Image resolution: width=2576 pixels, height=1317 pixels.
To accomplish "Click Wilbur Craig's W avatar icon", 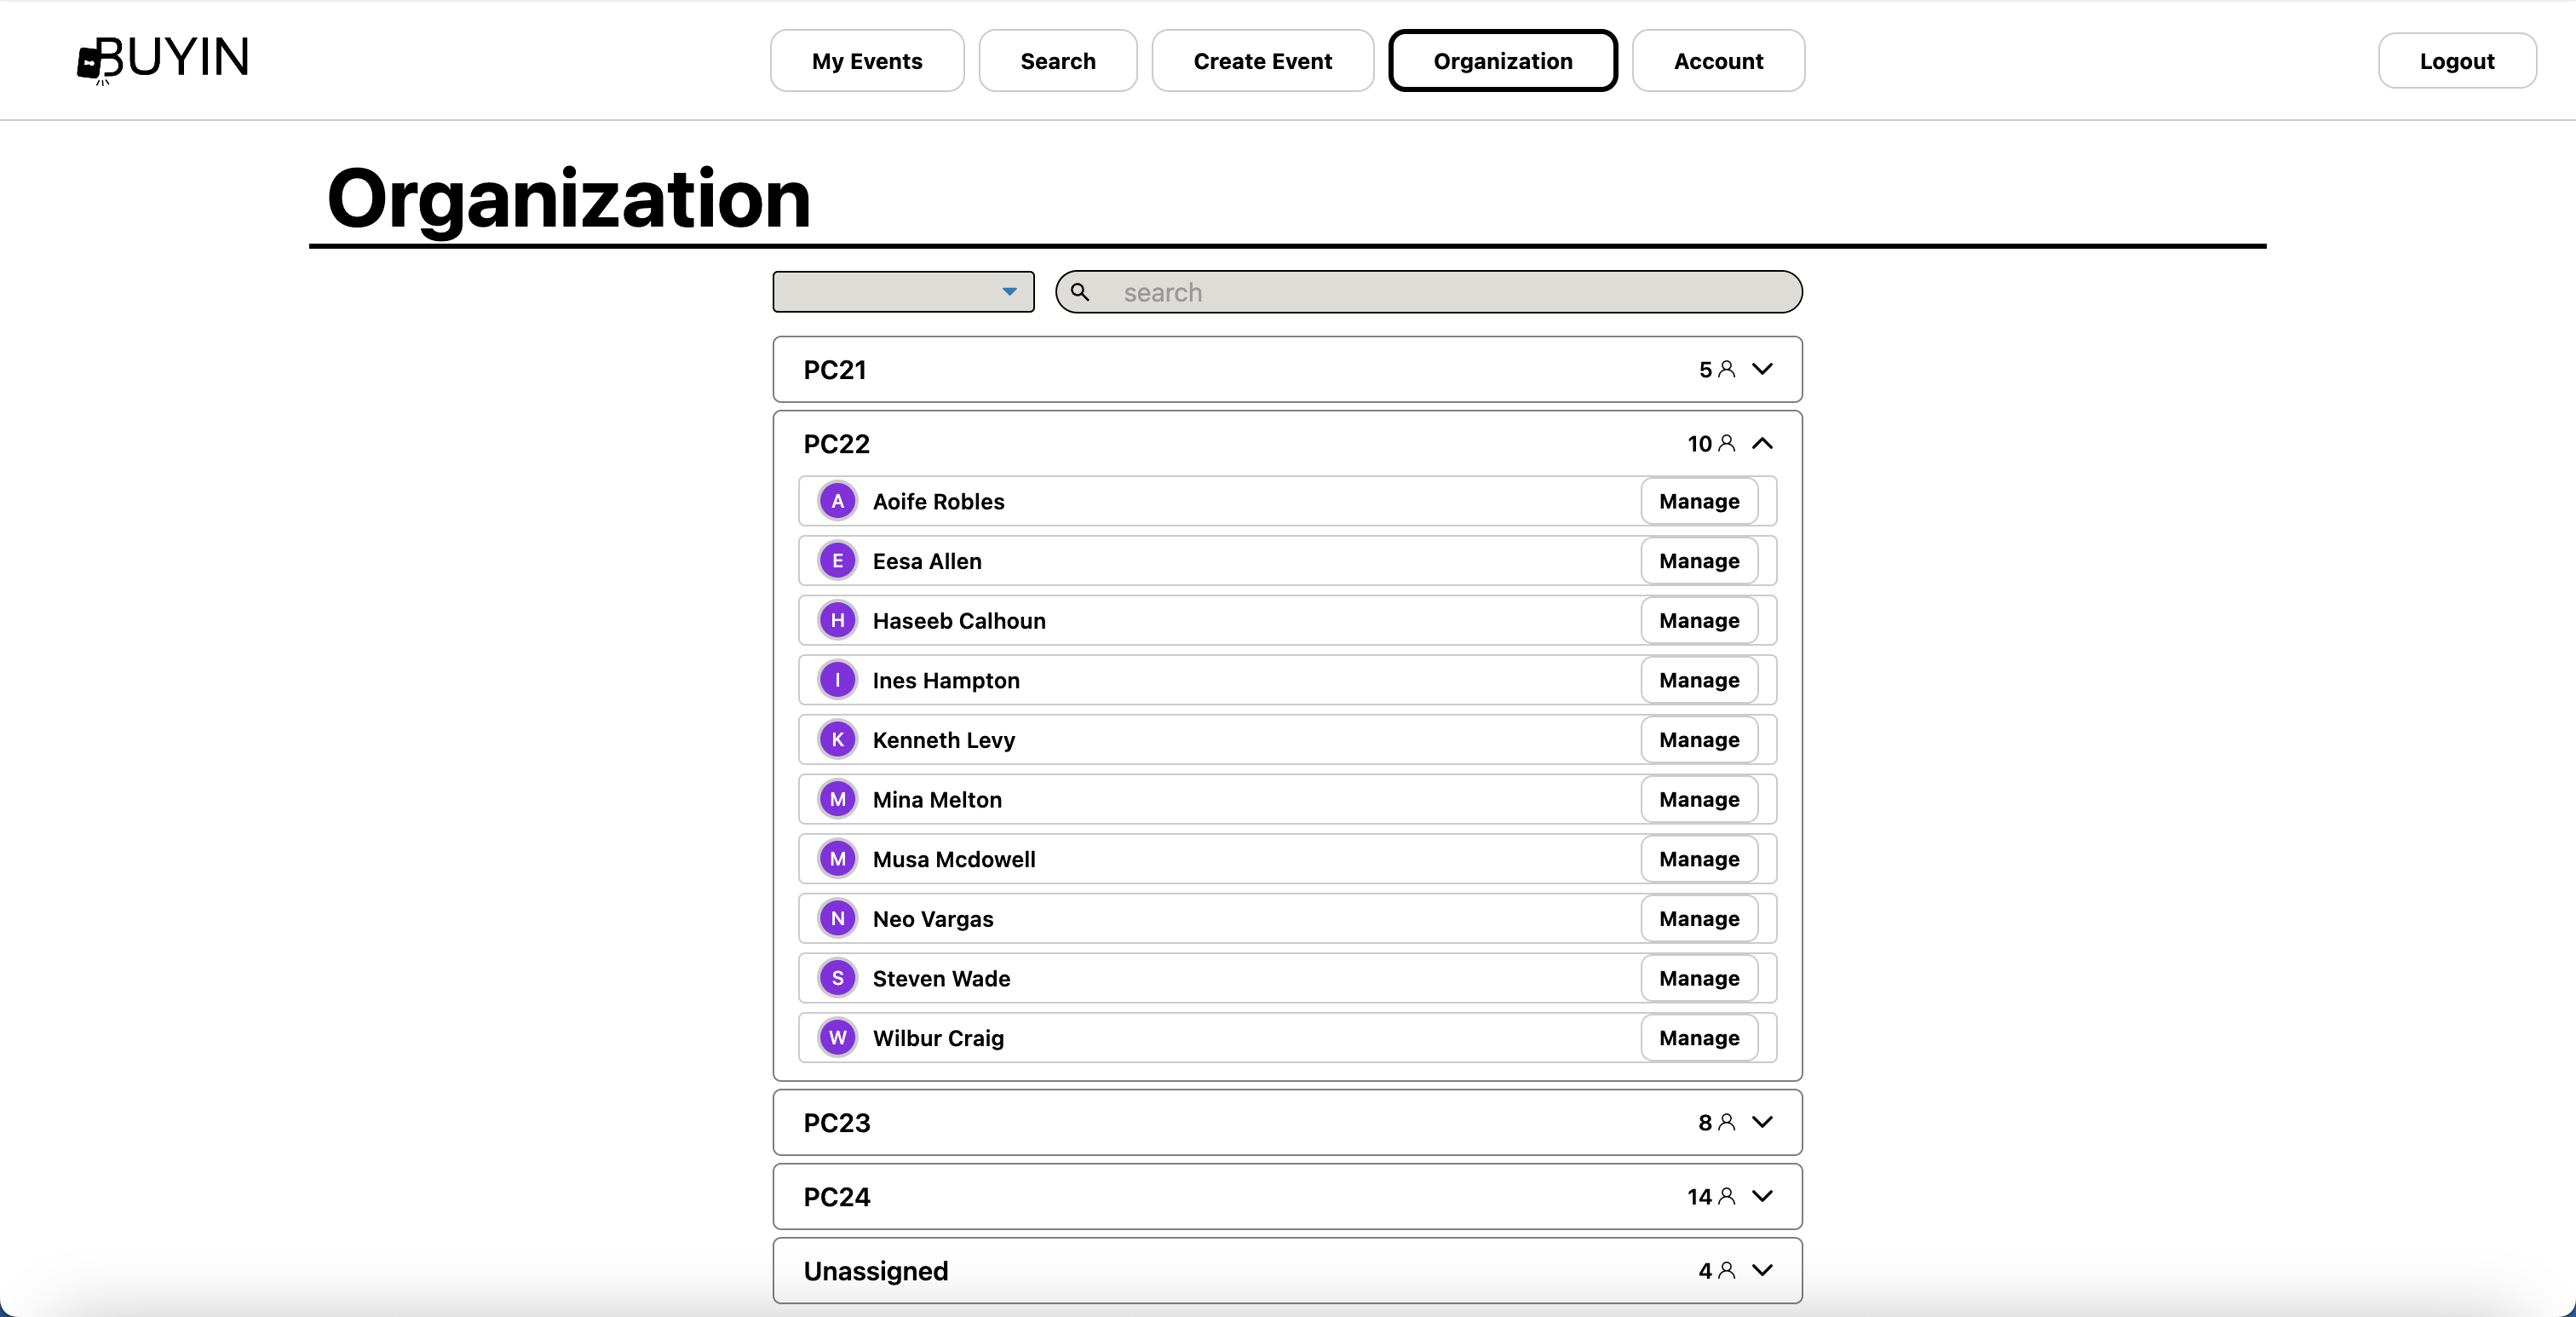I will pyautogui.click(x=837, y=1038).
